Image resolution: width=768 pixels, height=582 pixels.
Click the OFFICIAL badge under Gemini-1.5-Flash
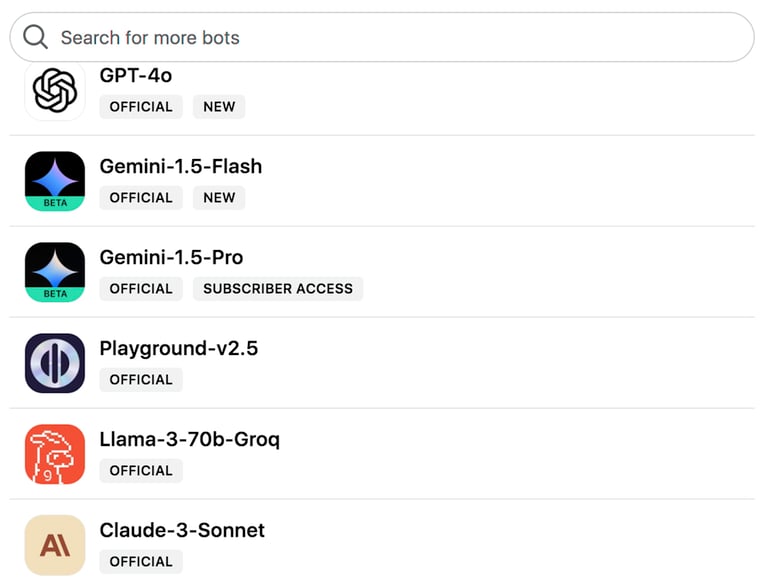click(141, 198)
